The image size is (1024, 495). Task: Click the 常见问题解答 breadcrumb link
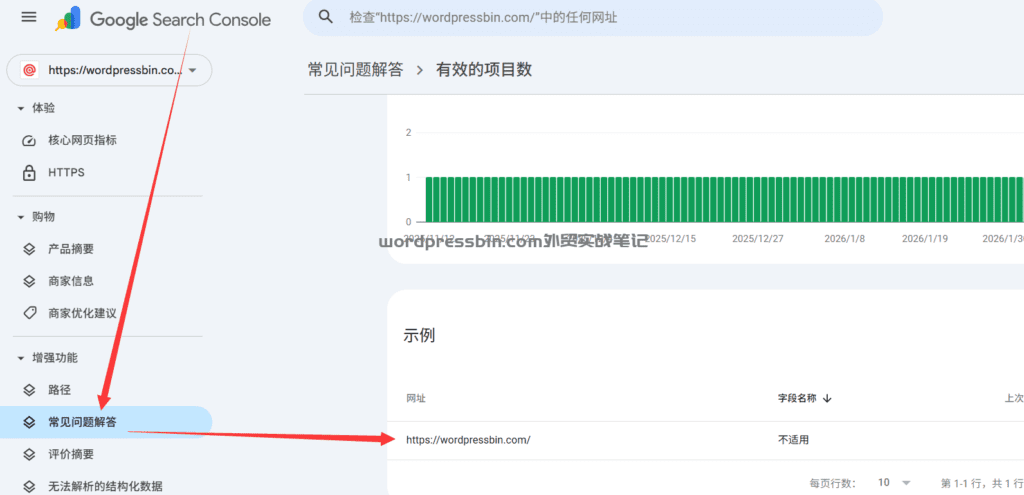click(x=355, y=70)
